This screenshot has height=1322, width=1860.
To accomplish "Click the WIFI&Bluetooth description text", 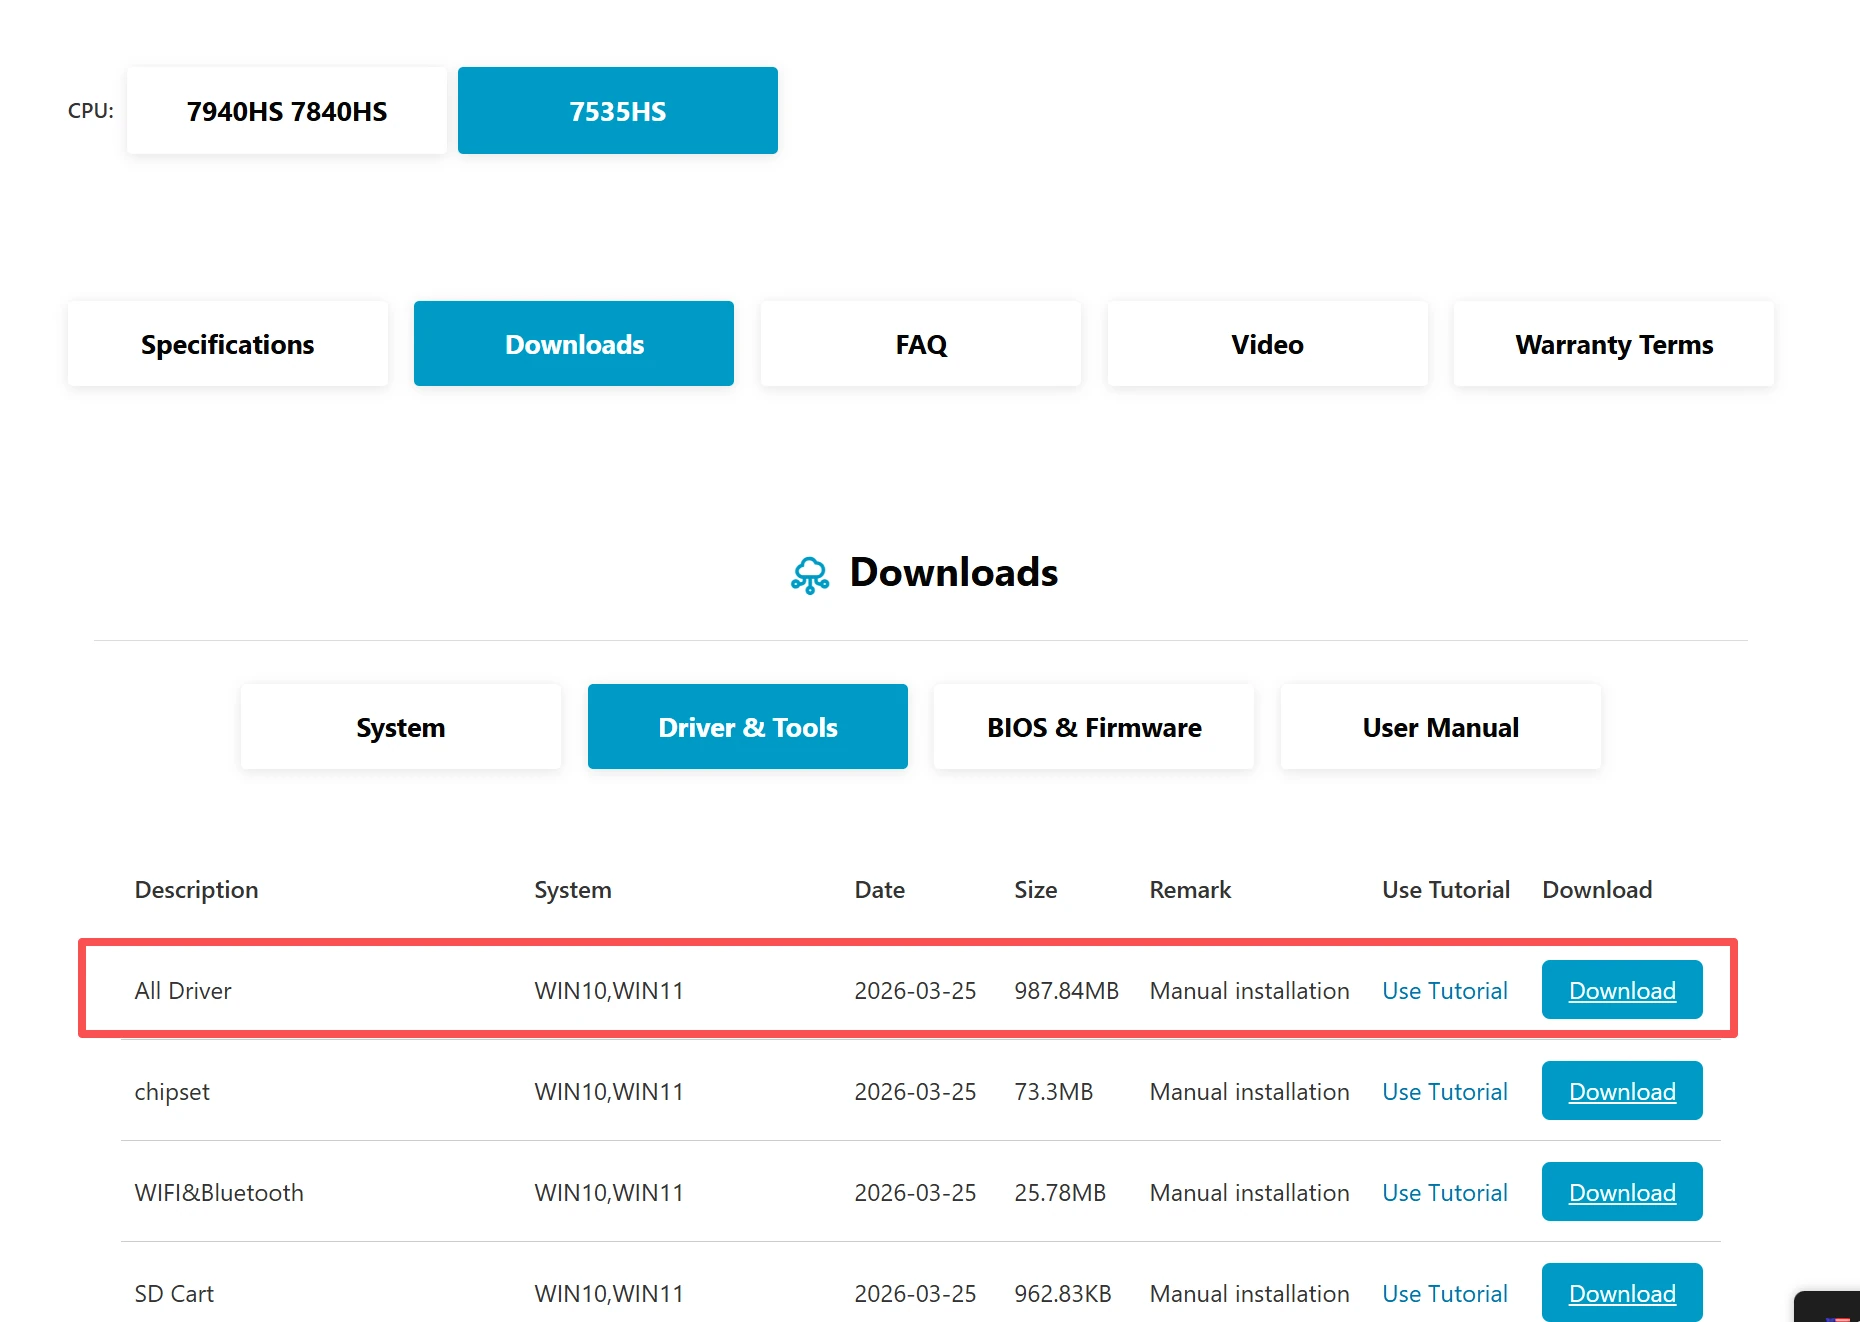I will [219, 1193].
